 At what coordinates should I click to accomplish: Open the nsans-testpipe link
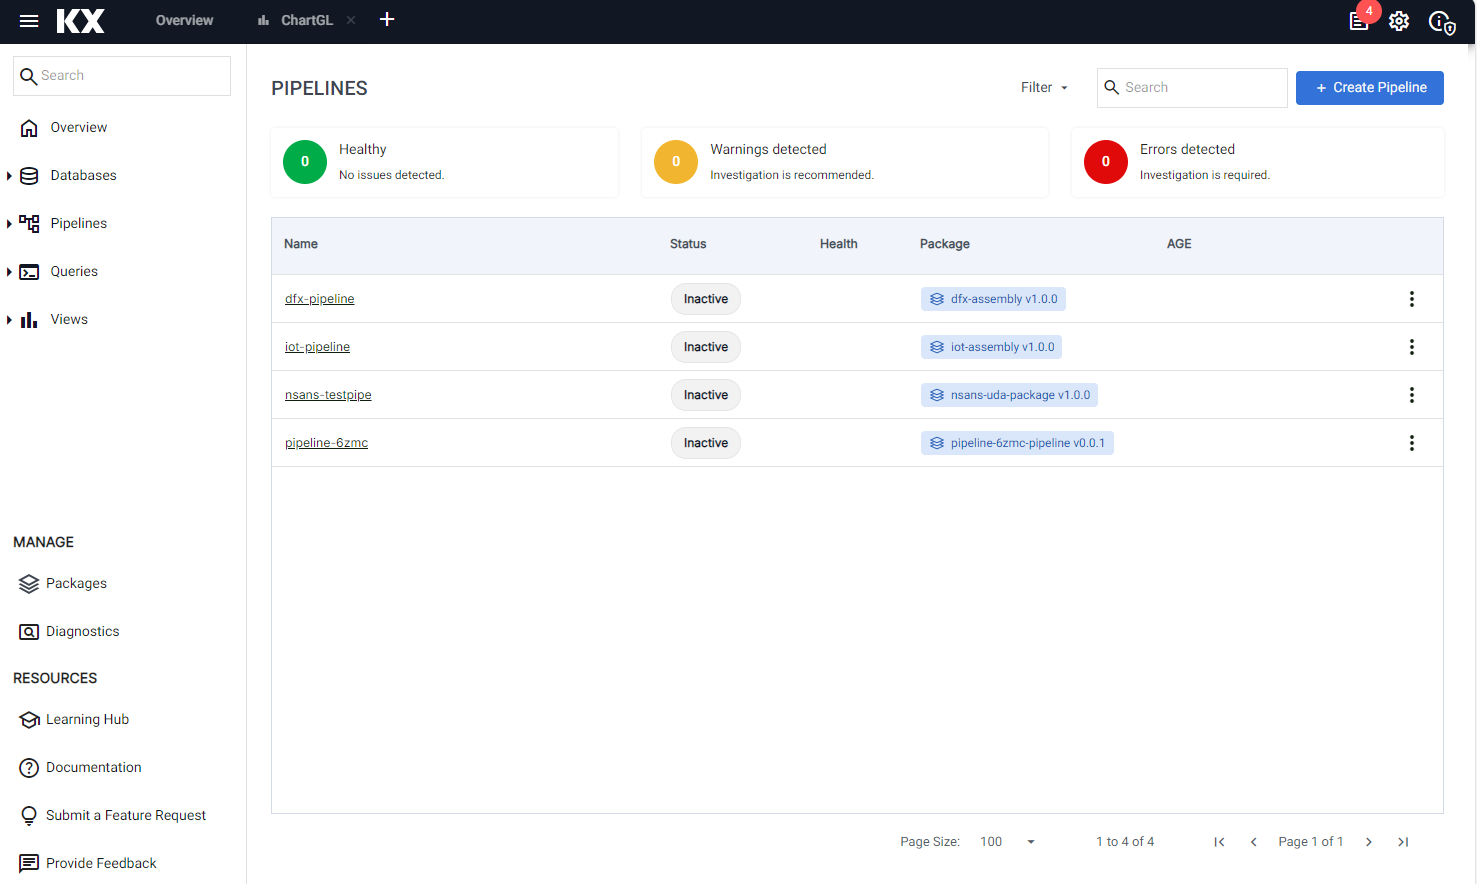click(328, 395)
